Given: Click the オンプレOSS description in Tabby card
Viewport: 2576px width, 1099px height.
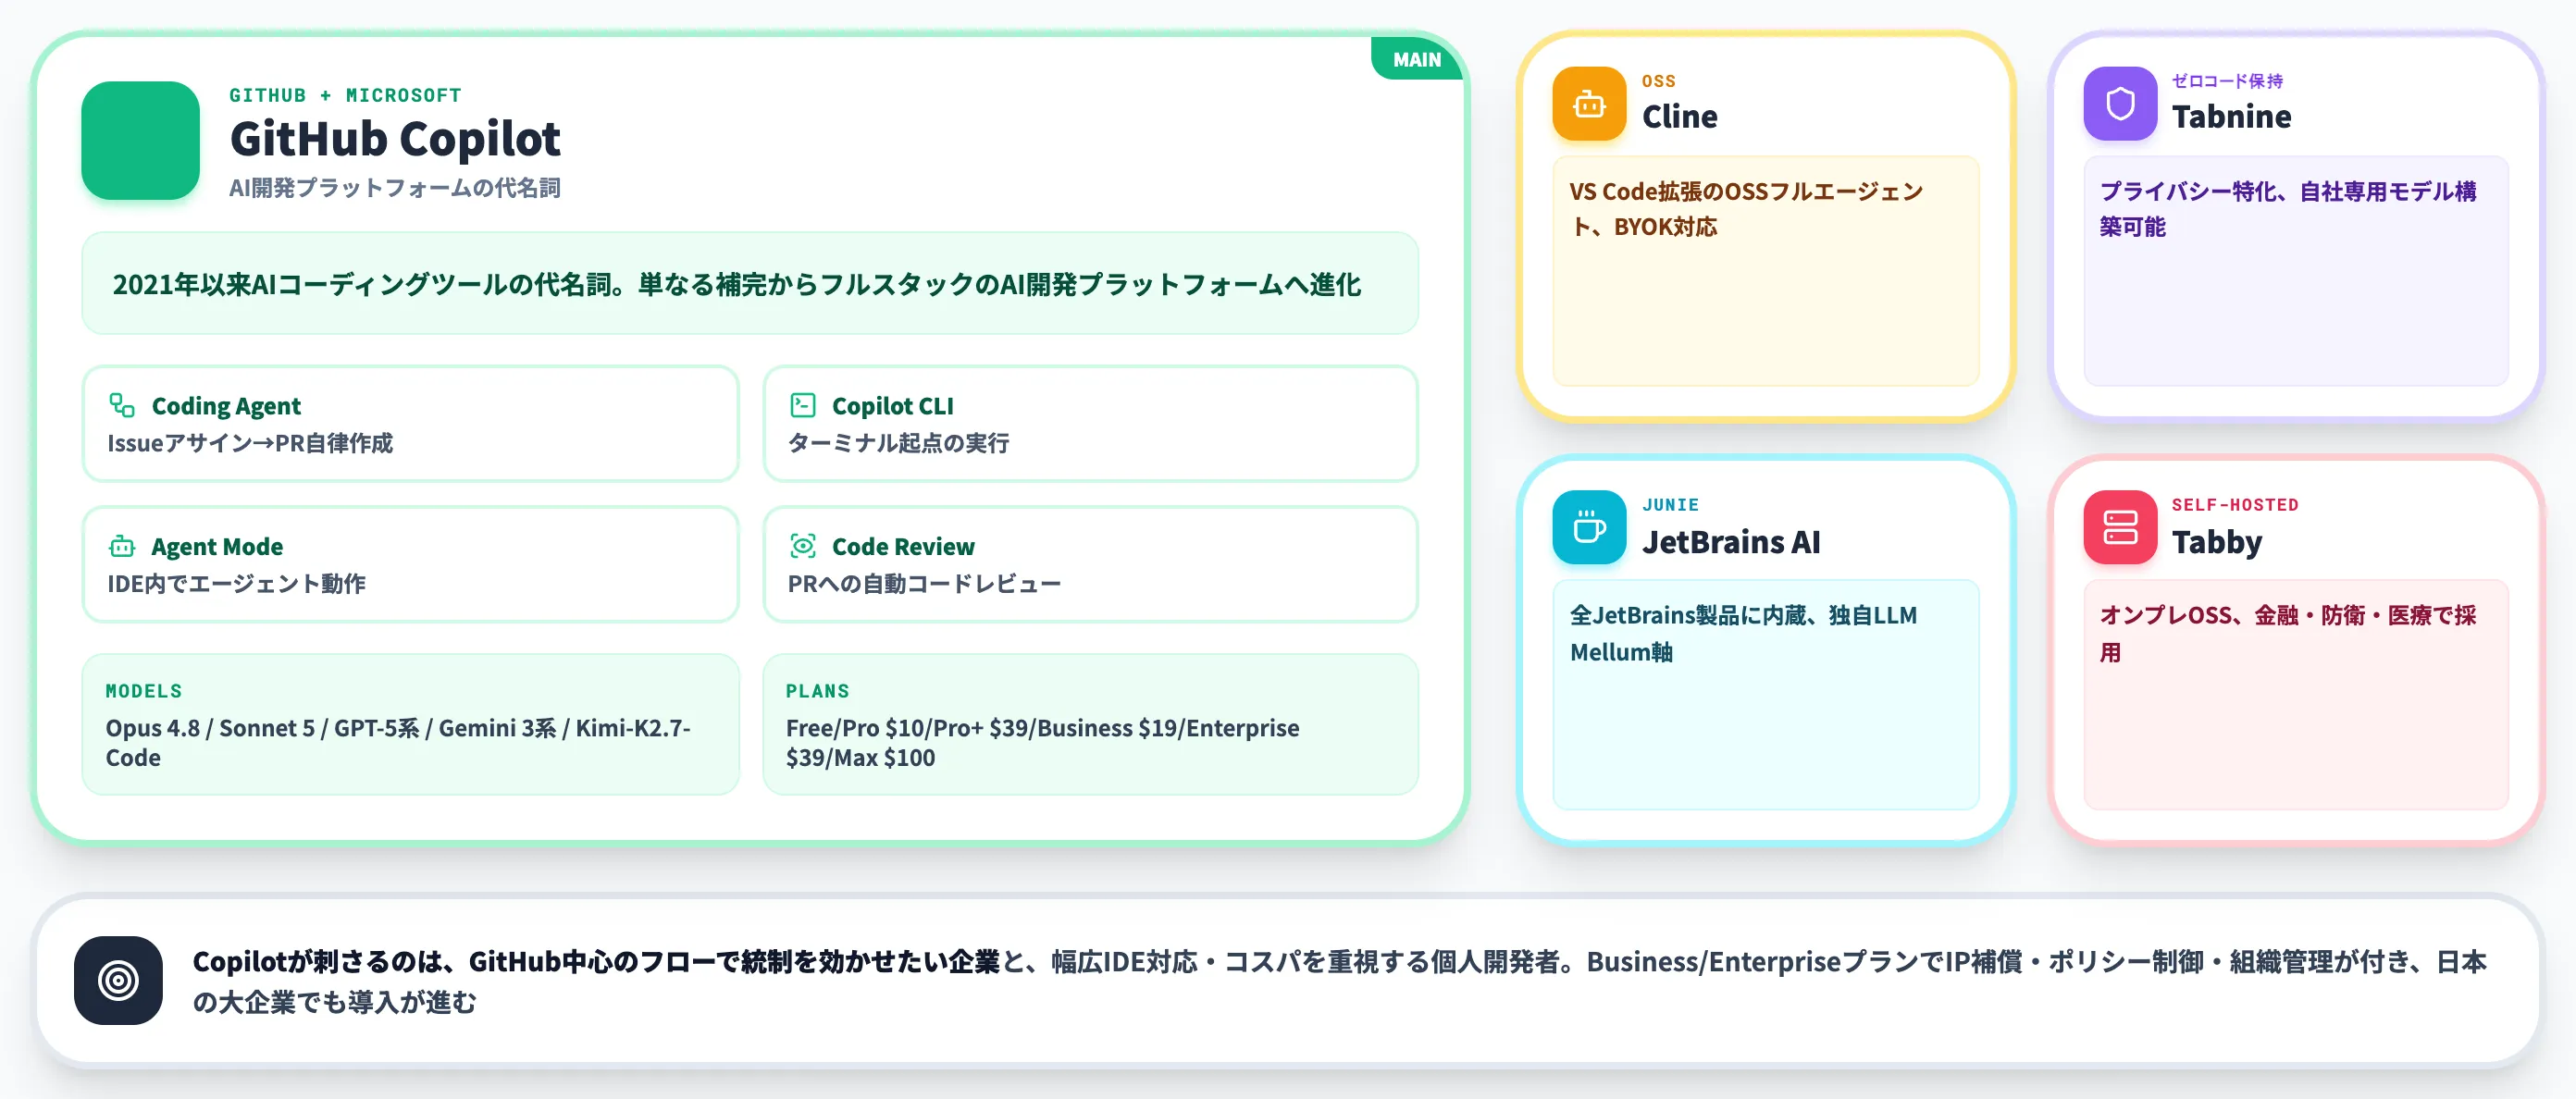Looking at the screenshot, I should (x=2287, y=633).
